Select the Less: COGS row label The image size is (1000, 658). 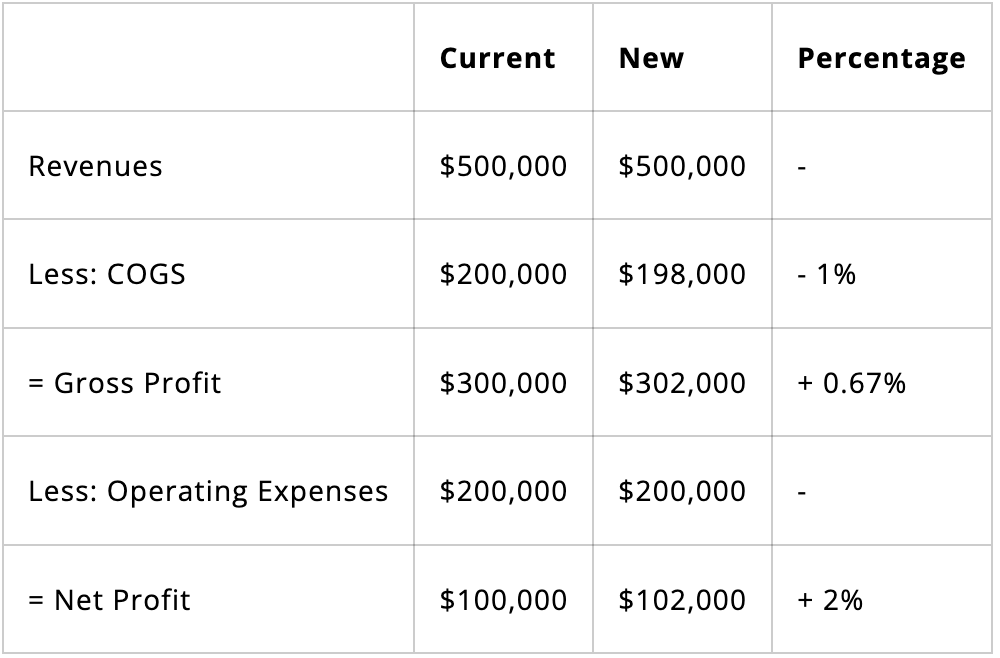[107, 274]
